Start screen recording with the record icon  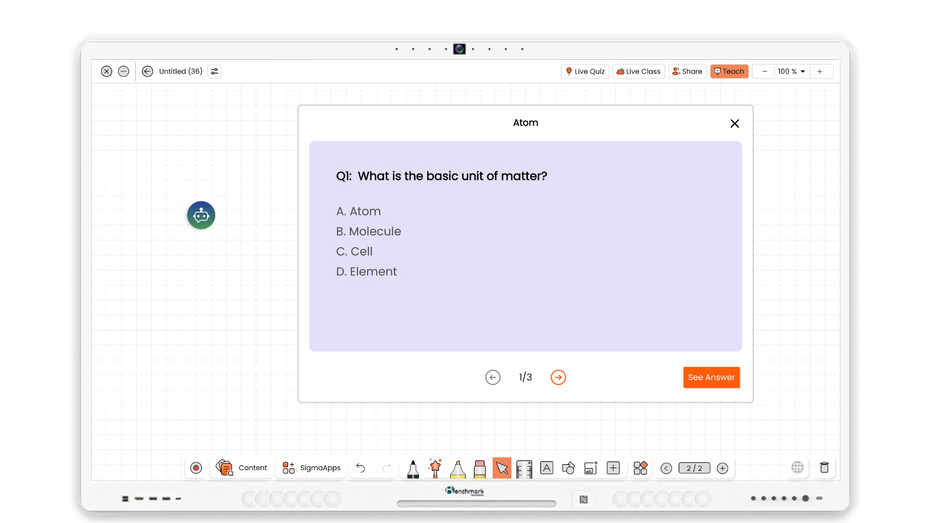click(x=196, y=468)
